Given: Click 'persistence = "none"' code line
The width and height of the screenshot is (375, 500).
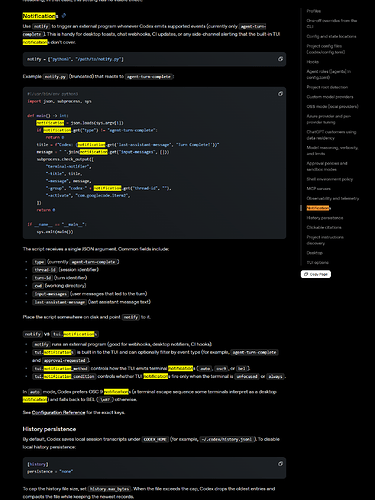Looking at the screenshot, I should click(x=50, y=471).
